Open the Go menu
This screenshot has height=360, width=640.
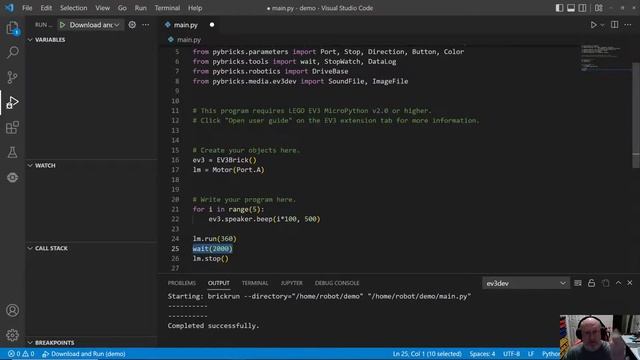point(122,8)
